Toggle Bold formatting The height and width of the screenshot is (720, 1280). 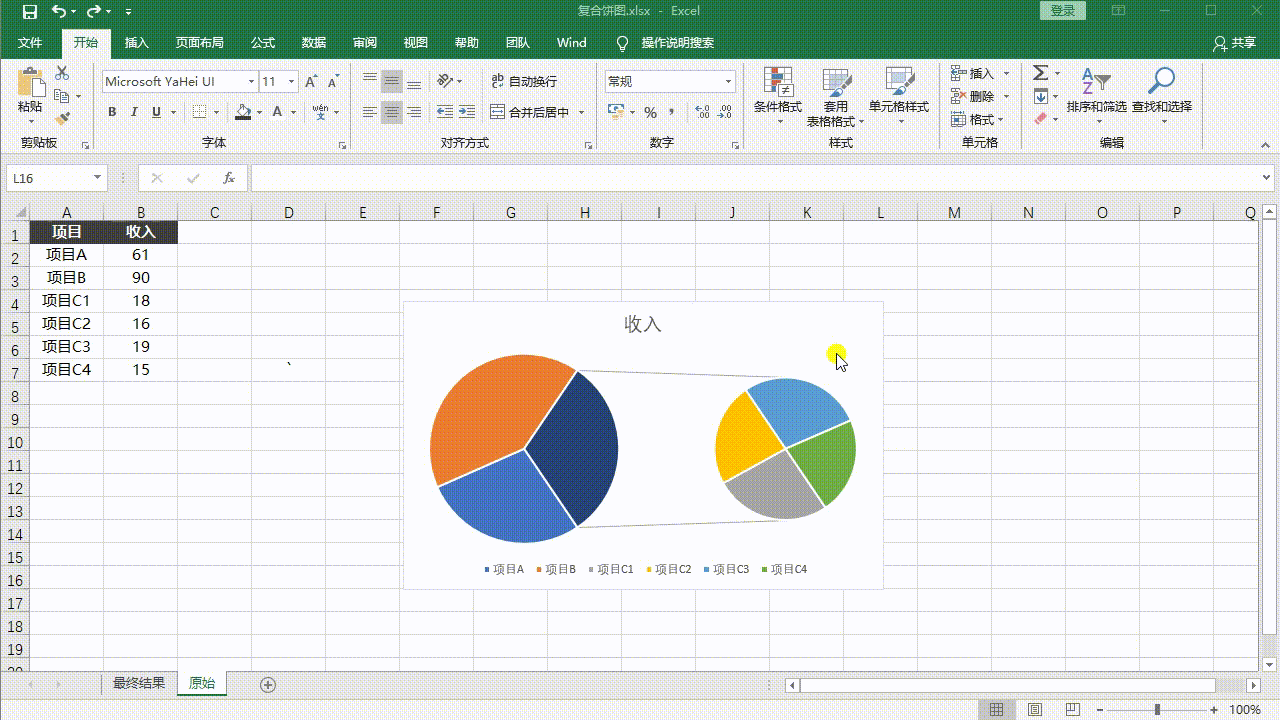112,112
